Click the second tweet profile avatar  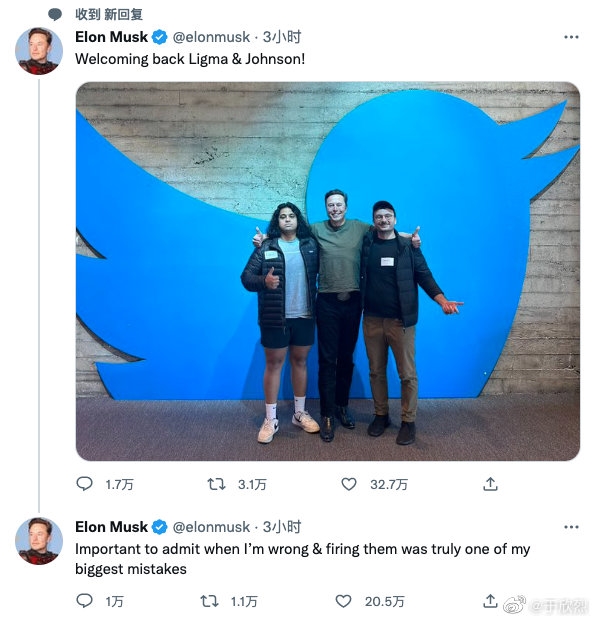tap(39, 541)
